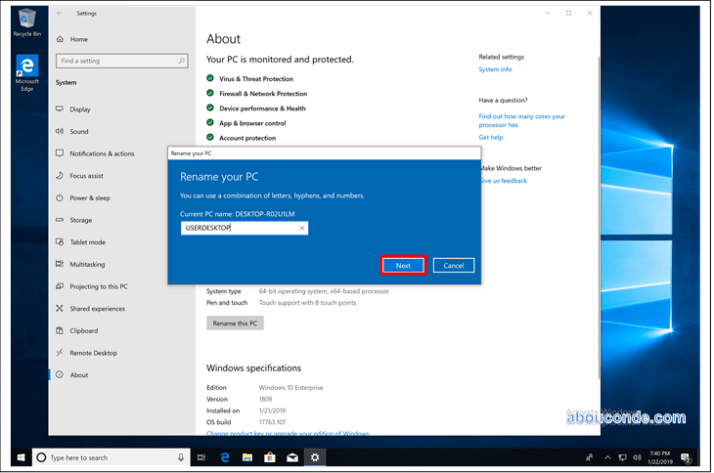714x473 pixels.
Task: Open the Recycle Bin desktop icon
Action: click(26, 21)
